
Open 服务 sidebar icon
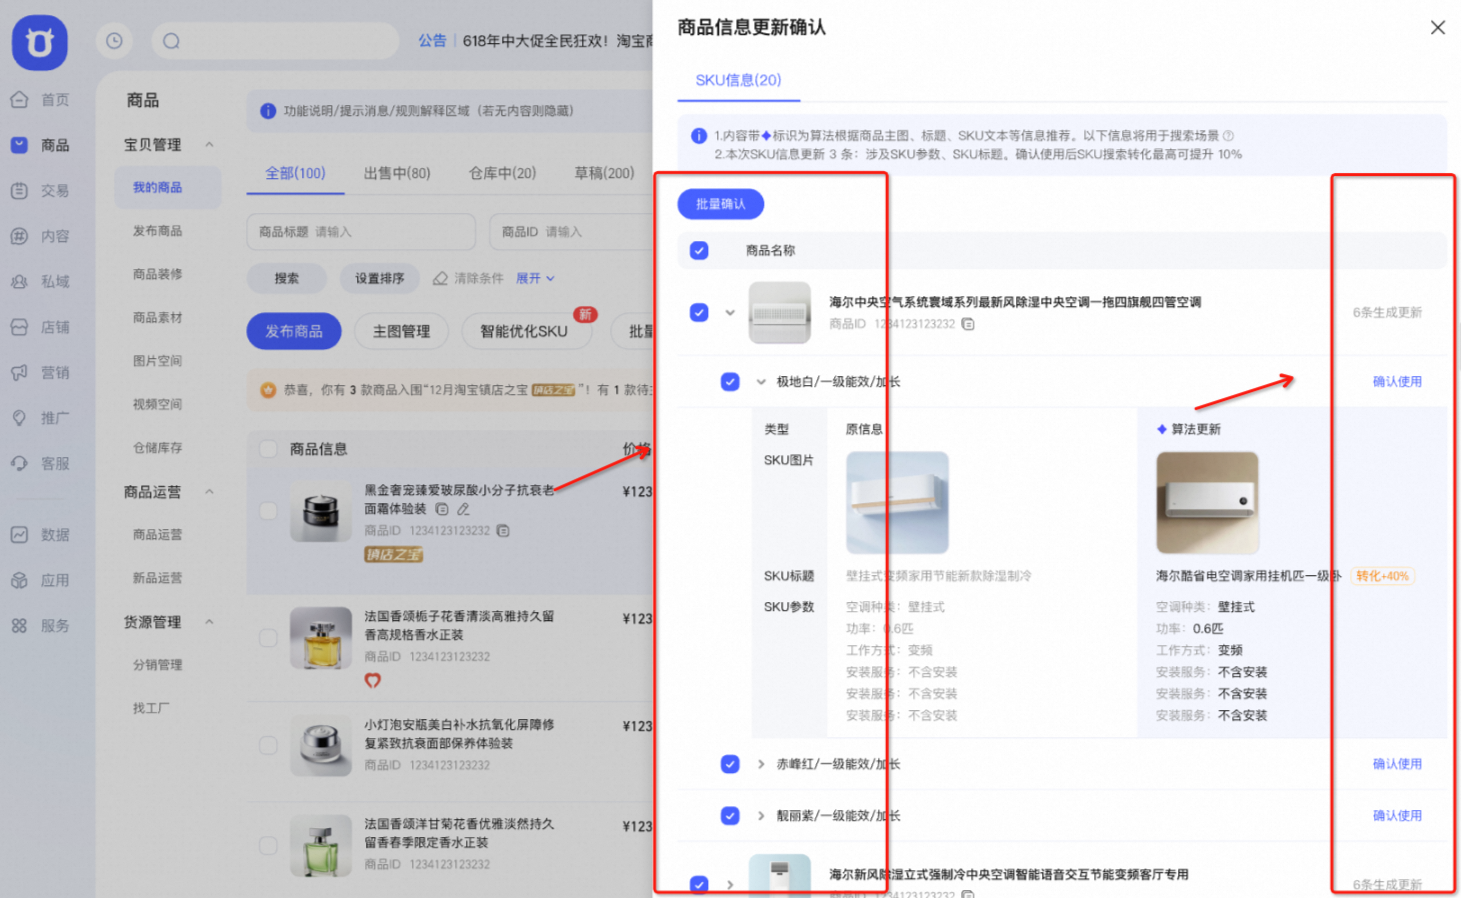[19, 625]
